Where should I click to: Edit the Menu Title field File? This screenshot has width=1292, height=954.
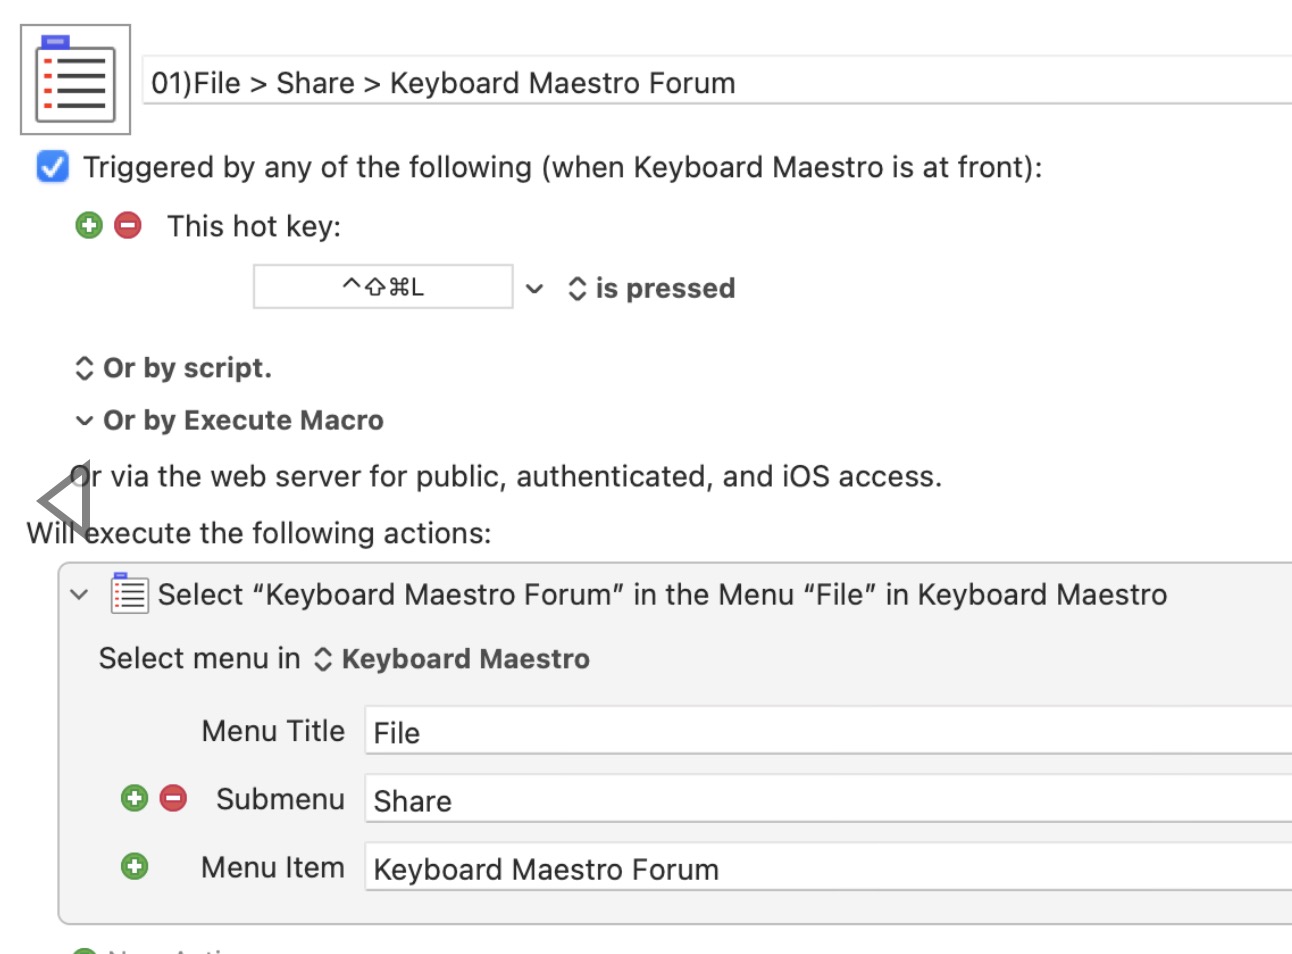click(x=828, y=732)
